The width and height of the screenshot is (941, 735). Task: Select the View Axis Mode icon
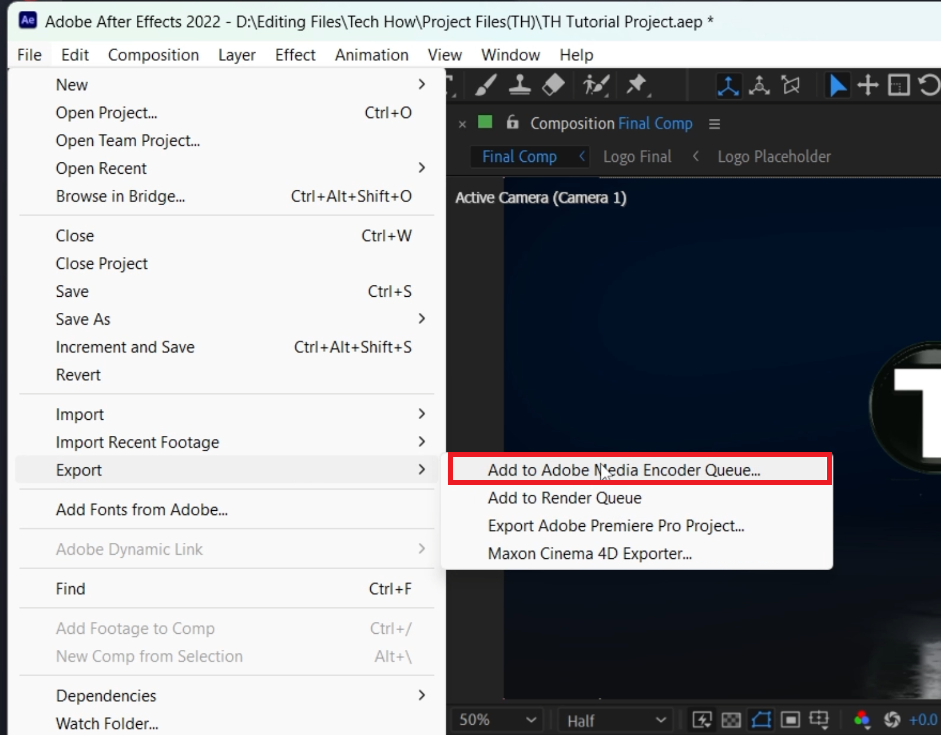tap(791, 86)
